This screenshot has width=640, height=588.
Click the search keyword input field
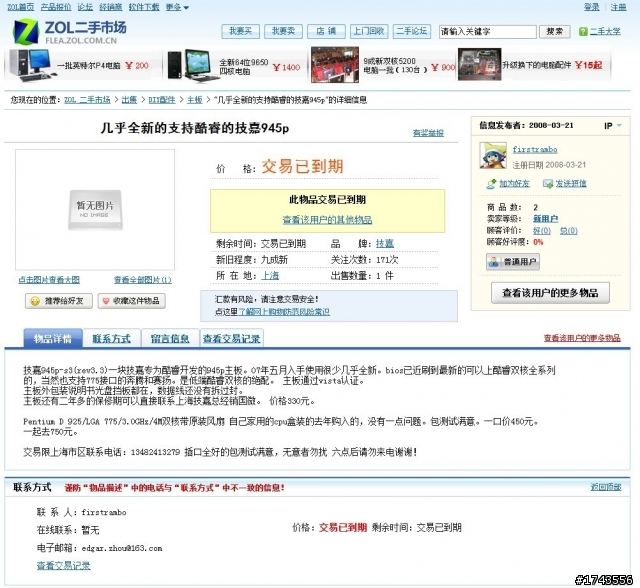(x=488, y=31)
